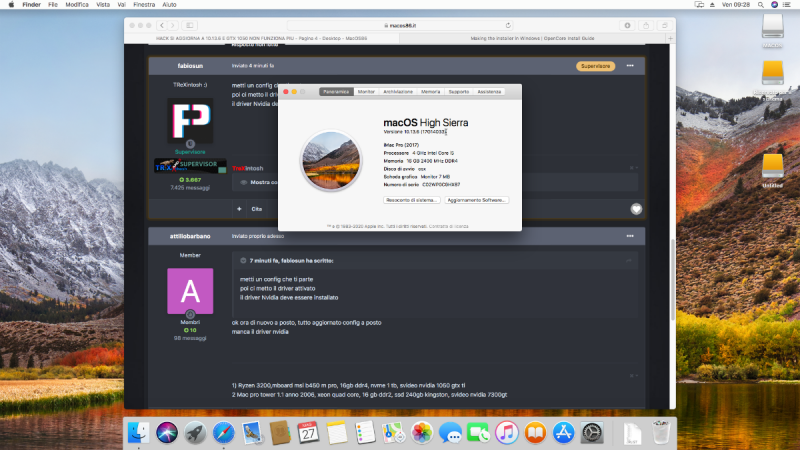Screen dimensions: 800x450
Task: Click the plus multi-quote button near Cita
Action: pos(239,209)
